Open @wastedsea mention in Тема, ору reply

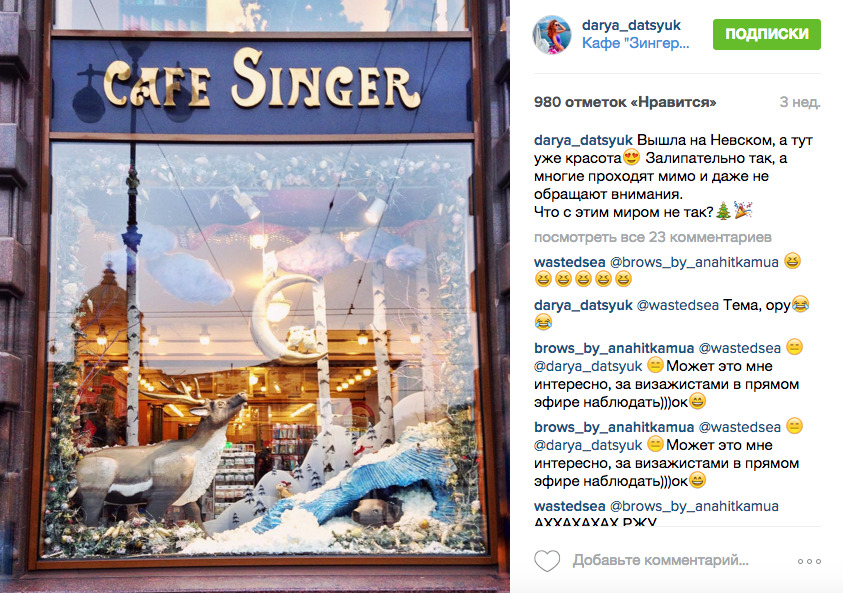click(x=677, y=305)
